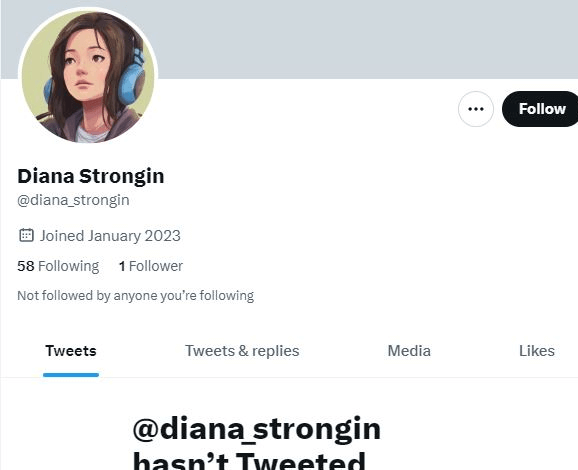Switch to the Tweets tab
Screen dimensions: 578x470
[71, 351]
